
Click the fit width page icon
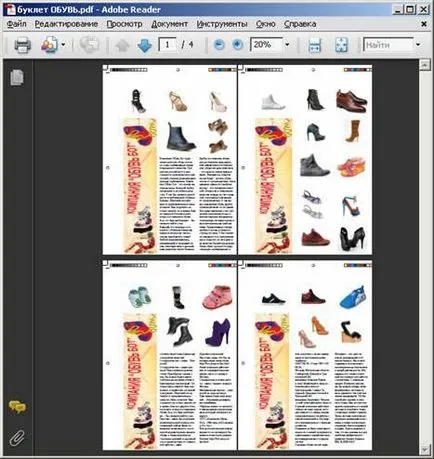click(315, 45)
